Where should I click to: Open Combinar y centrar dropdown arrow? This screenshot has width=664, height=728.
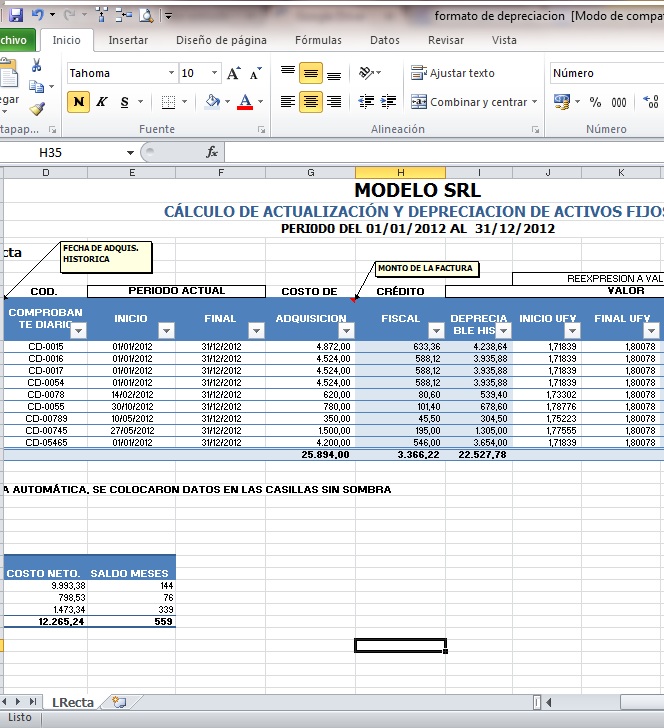point(534,102)
